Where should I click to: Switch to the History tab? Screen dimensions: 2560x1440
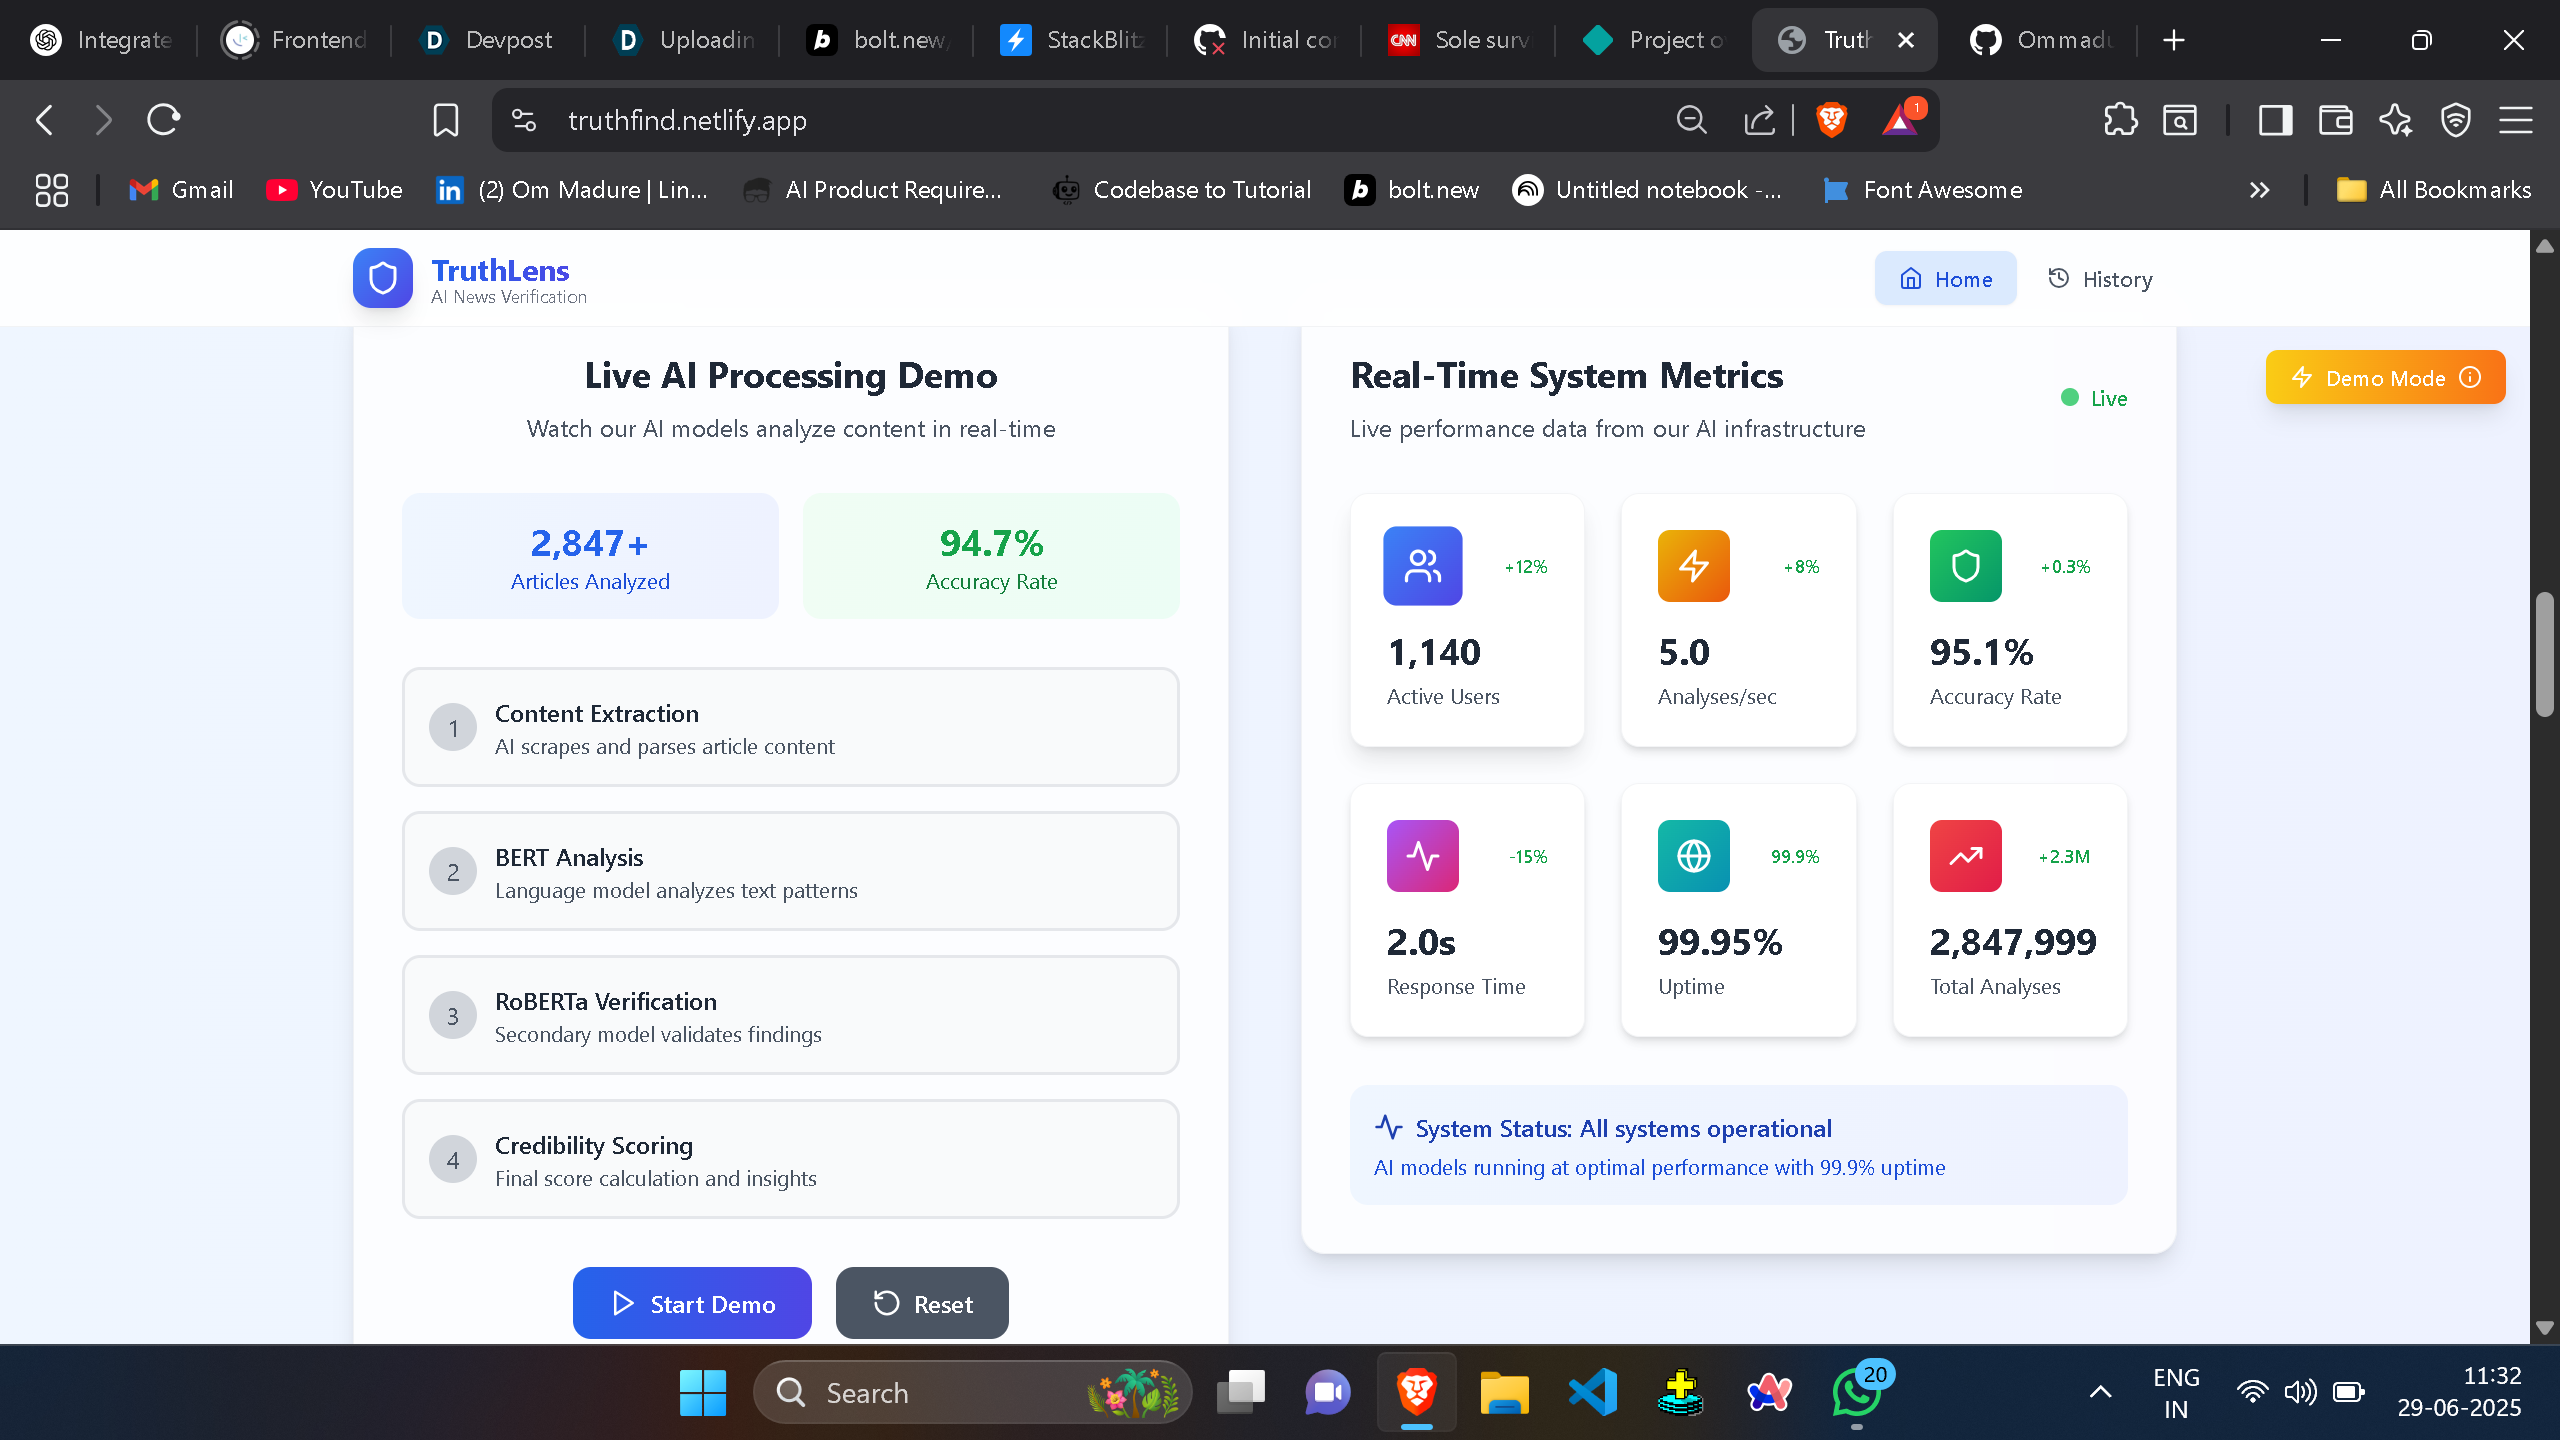point(2099,279)
